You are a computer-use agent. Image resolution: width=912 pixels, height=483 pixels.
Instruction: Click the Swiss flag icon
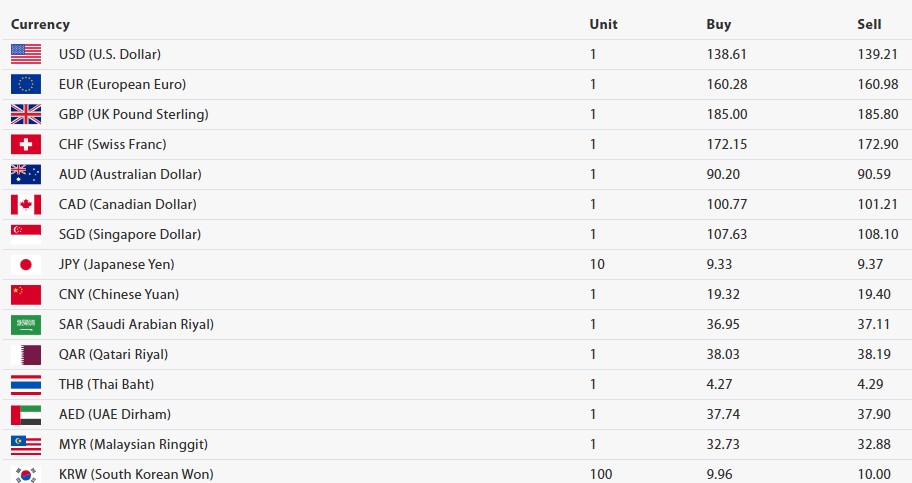point(26,144)
